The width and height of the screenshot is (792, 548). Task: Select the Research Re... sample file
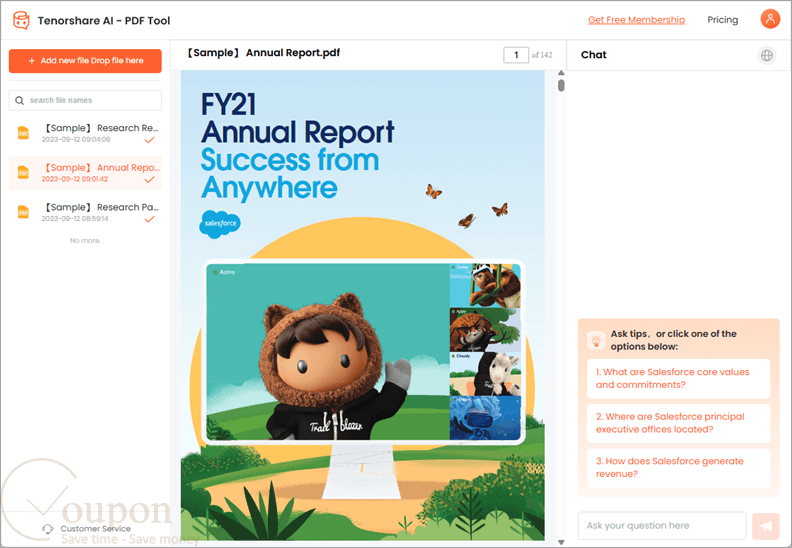click(85, 133)
